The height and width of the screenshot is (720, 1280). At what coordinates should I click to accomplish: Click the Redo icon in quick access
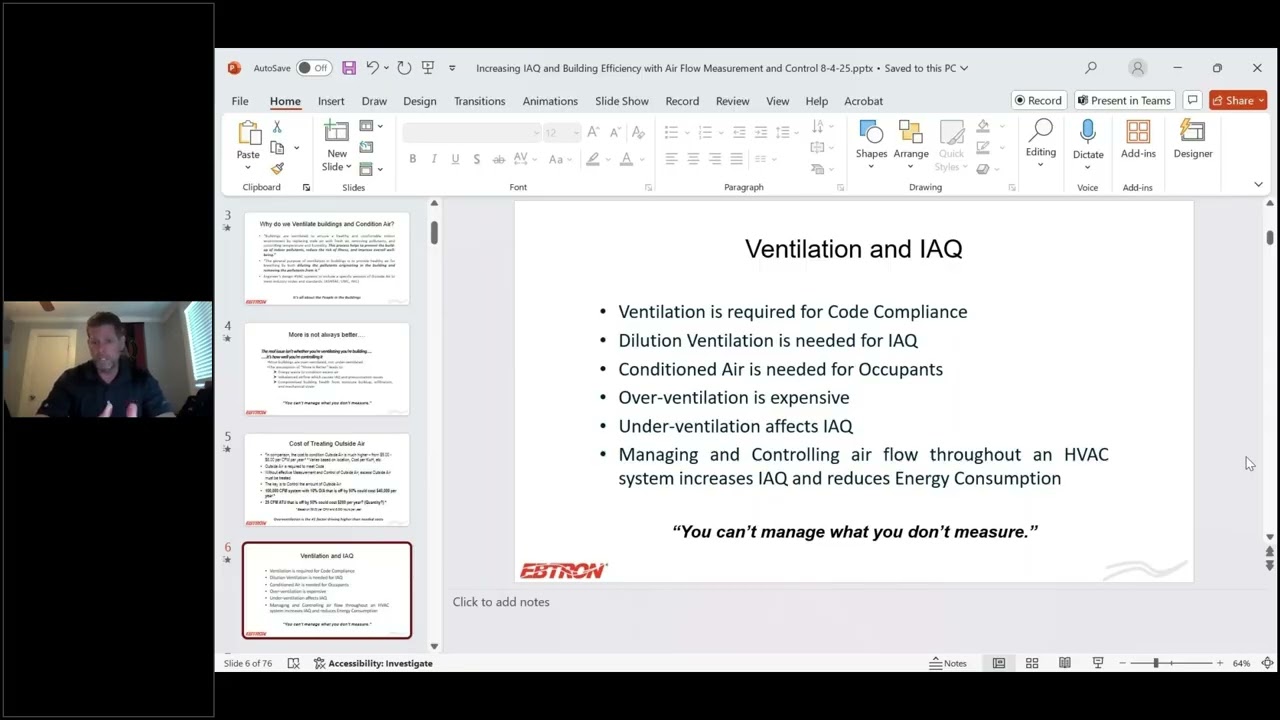pyautogui.click(x=404, y=68)
